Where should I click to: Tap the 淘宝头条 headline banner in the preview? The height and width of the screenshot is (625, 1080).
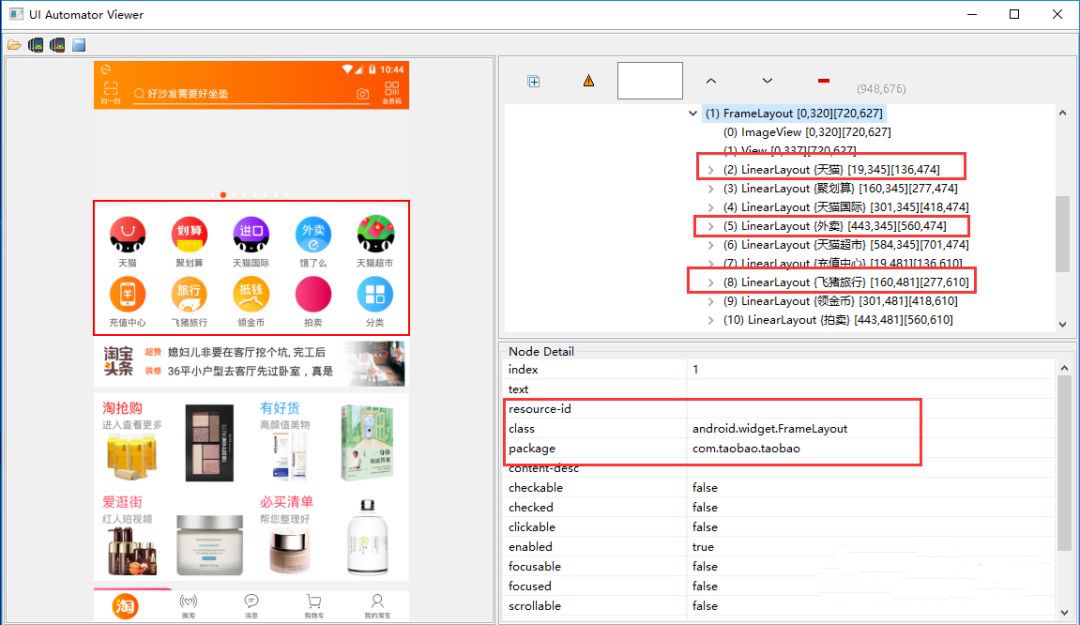point(251,362)
